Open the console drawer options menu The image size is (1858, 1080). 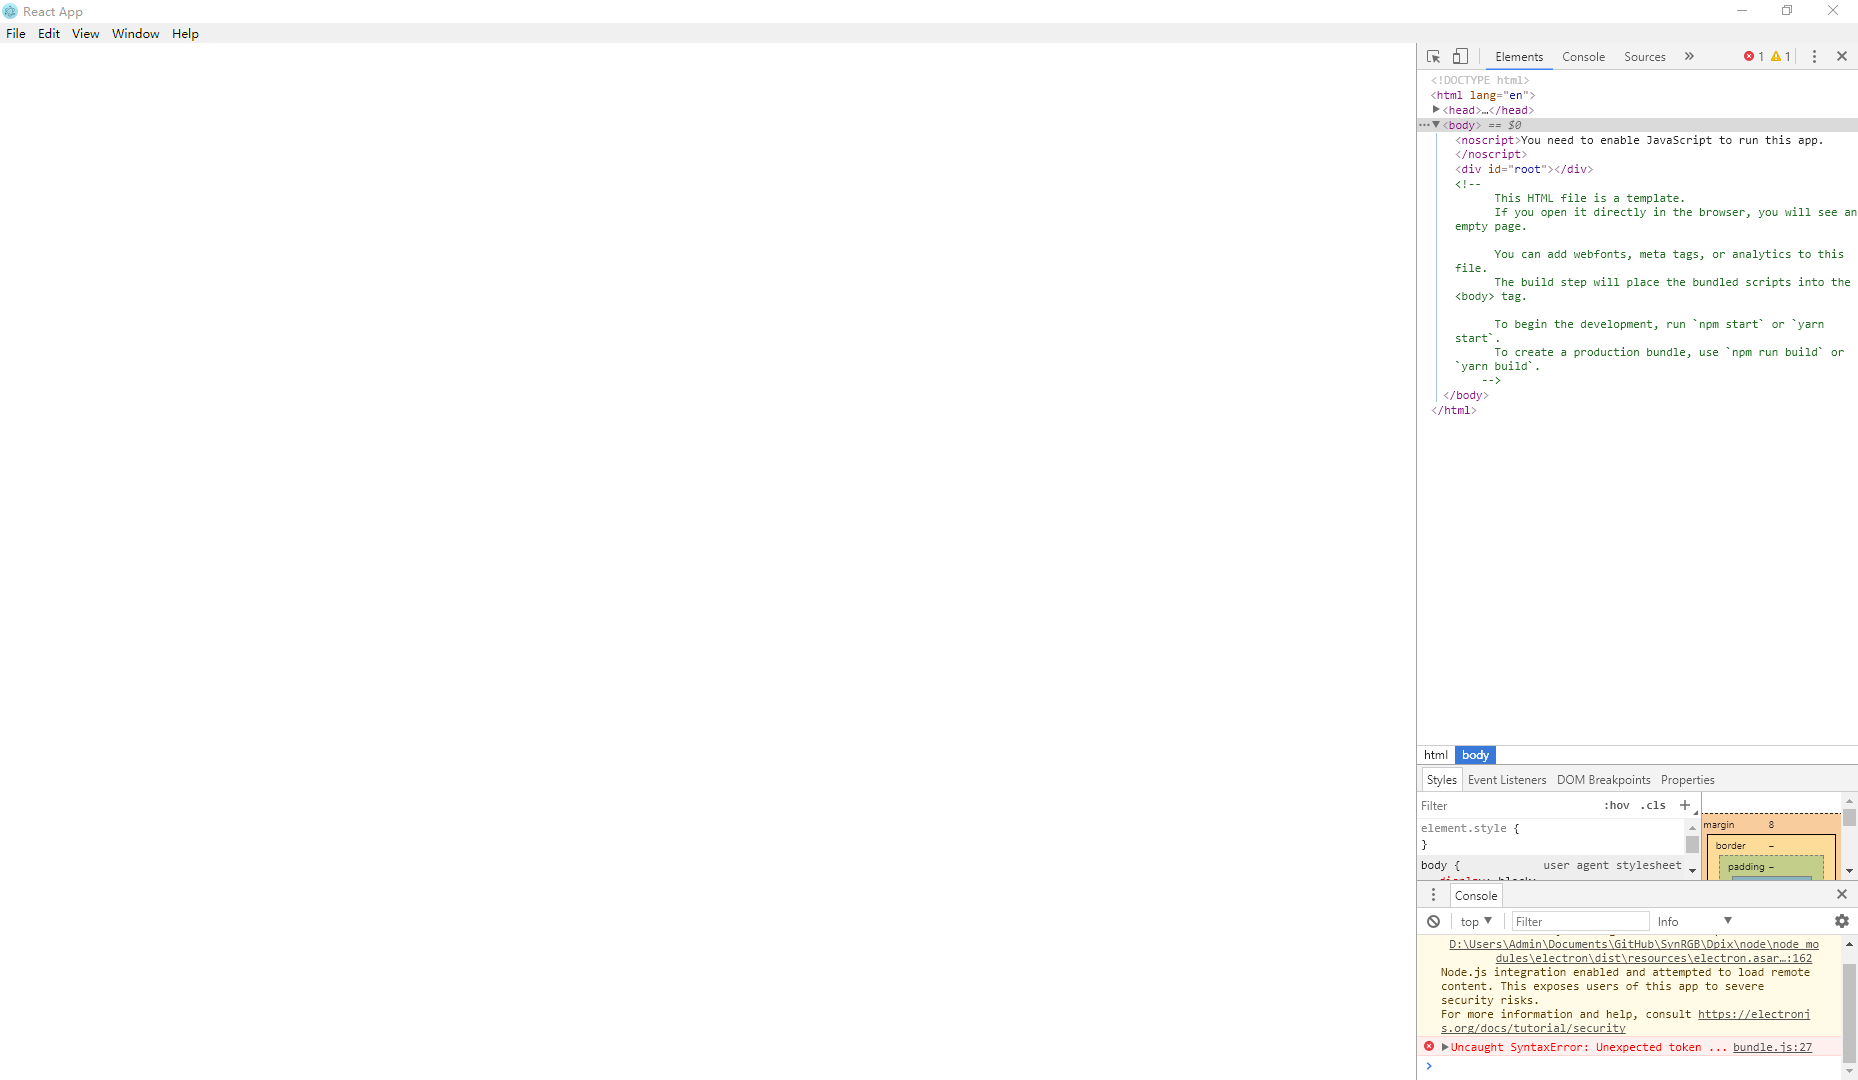pos(1434,894)
